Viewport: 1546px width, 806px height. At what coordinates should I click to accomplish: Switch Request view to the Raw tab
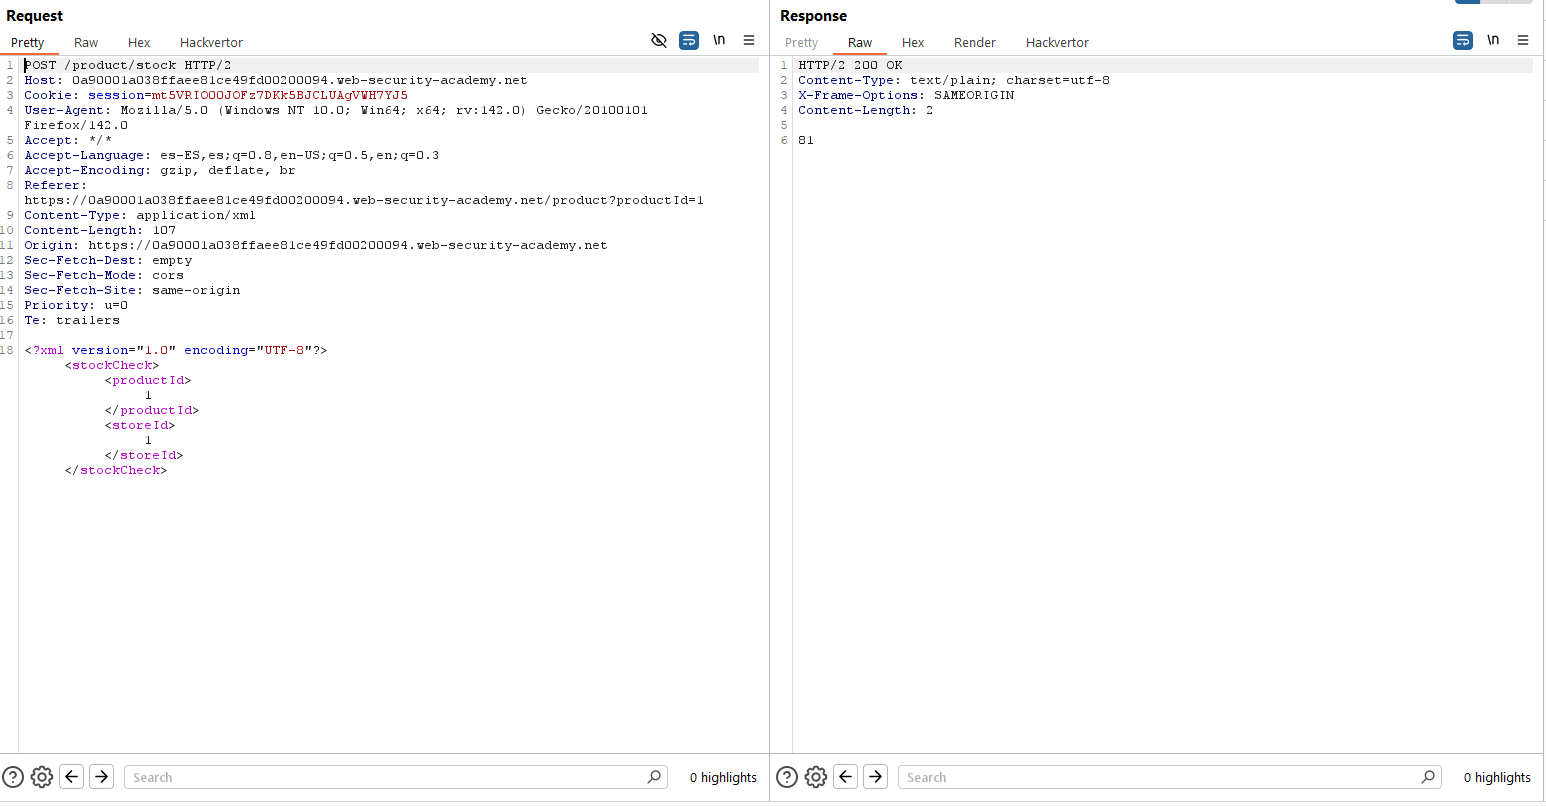86,43
